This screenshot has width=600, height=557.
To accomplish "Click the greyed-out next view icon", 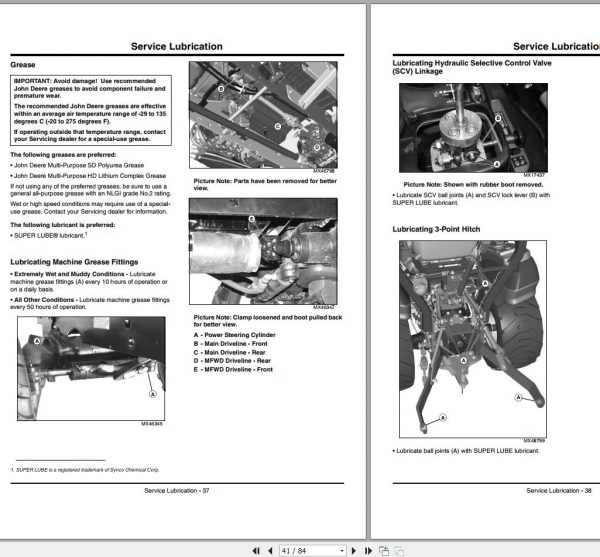I will point(399,550).
